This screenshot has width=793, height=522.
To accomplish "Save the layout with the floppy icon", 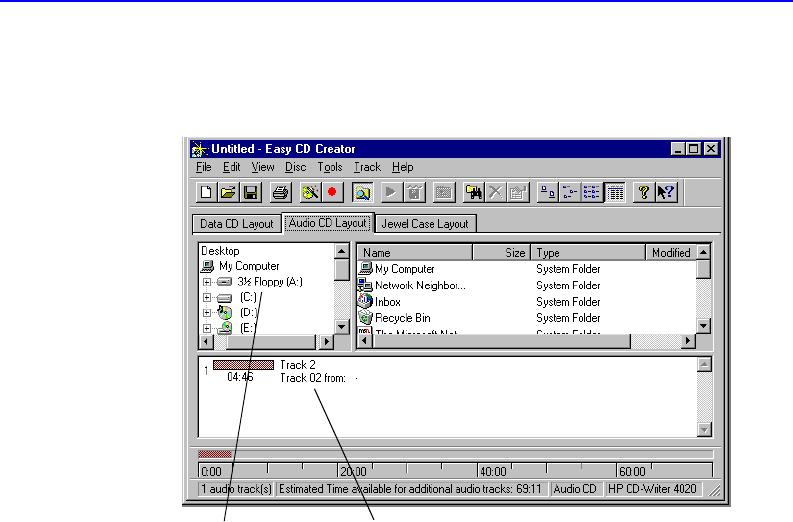I will click(x=250, y=192).
